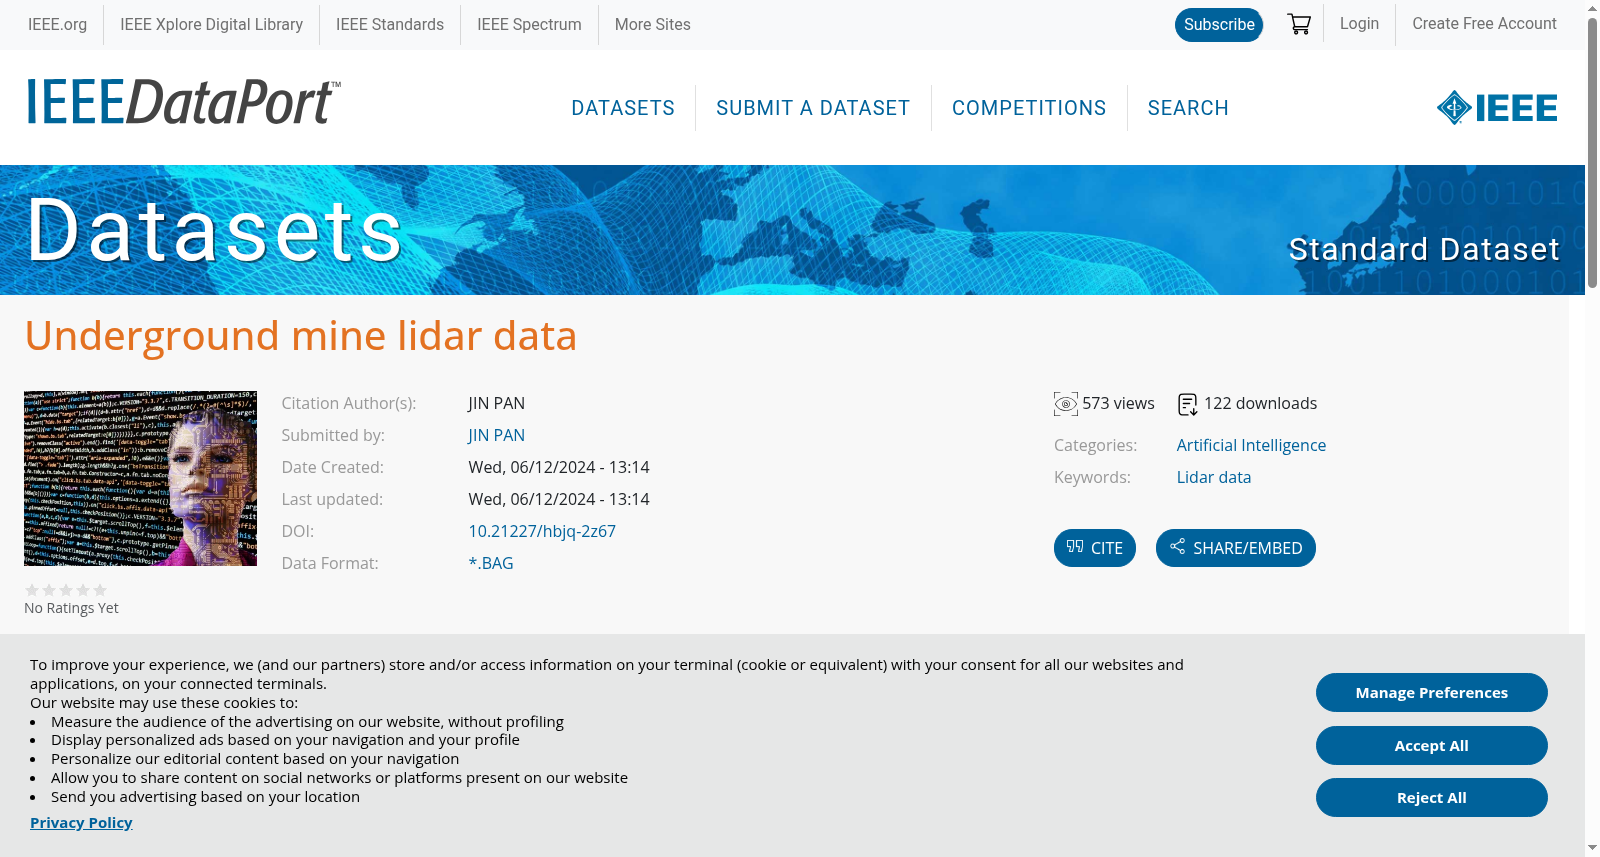Open submitter JIN PAN profile link
This screenshot has height=857, width=1600.
[x=496, y=436]
